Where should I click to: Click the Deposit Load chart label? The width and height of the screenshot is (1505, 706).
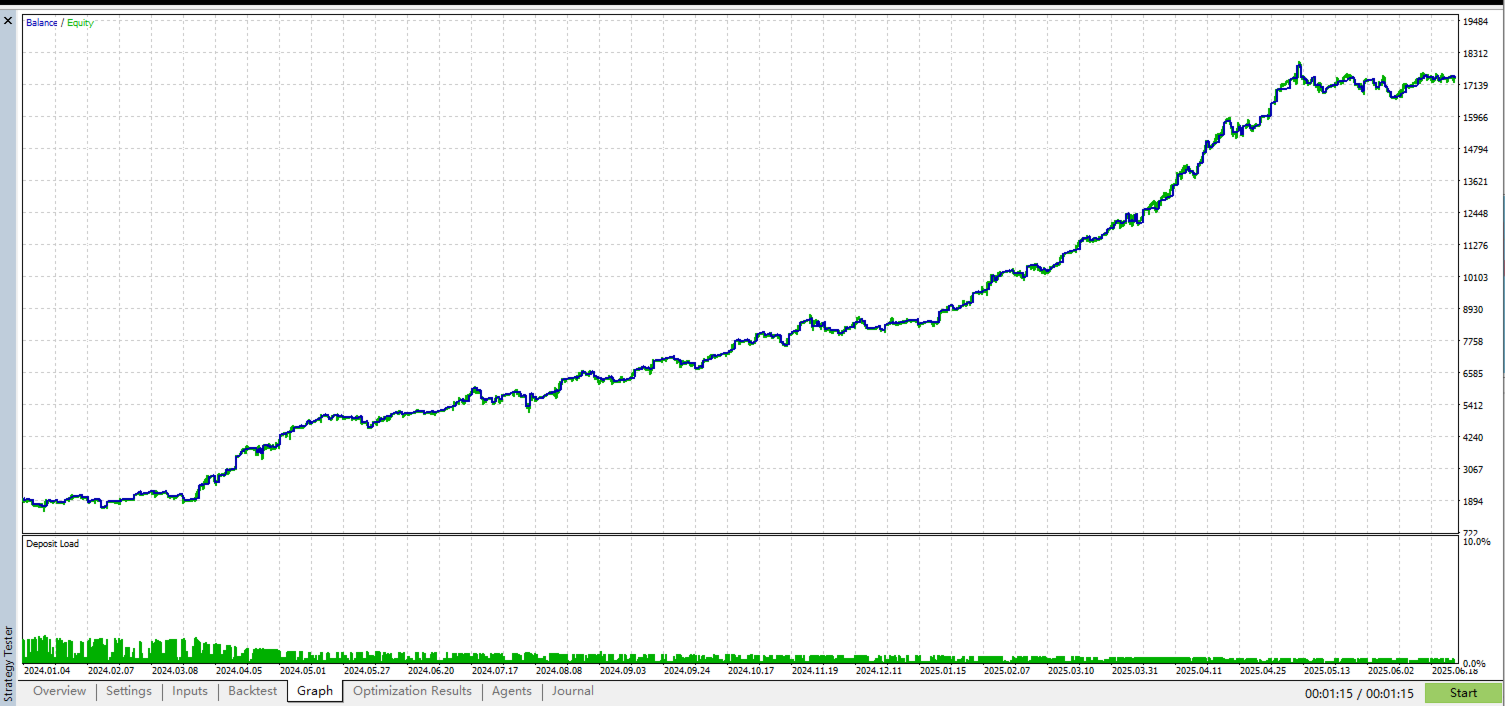point(52,544)
